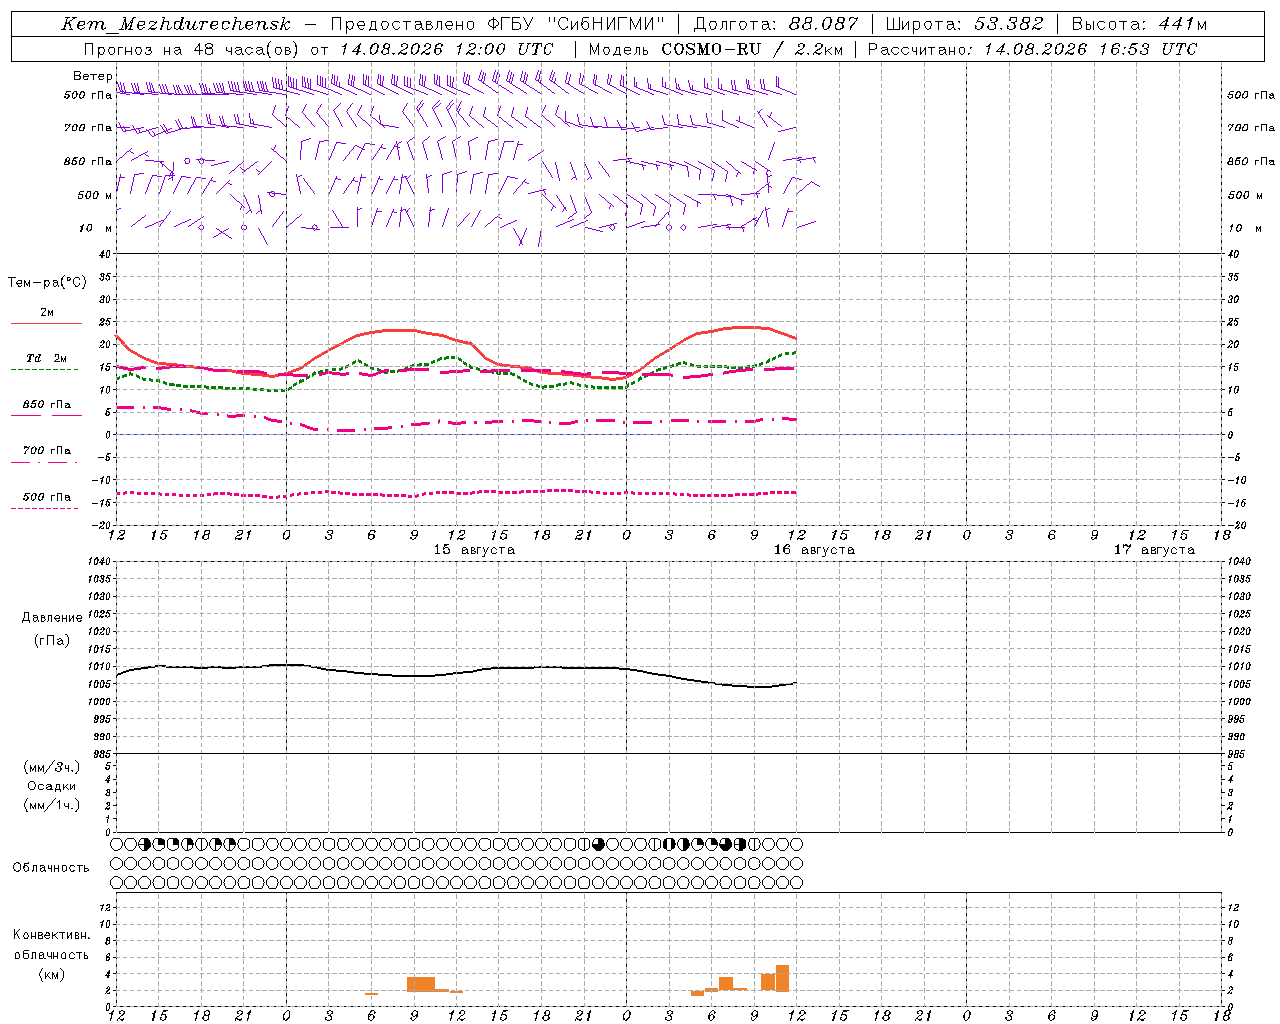Select the Td 2м dew point legend entry
The width and height of the screenshot is (1280, 1024).
46,362
